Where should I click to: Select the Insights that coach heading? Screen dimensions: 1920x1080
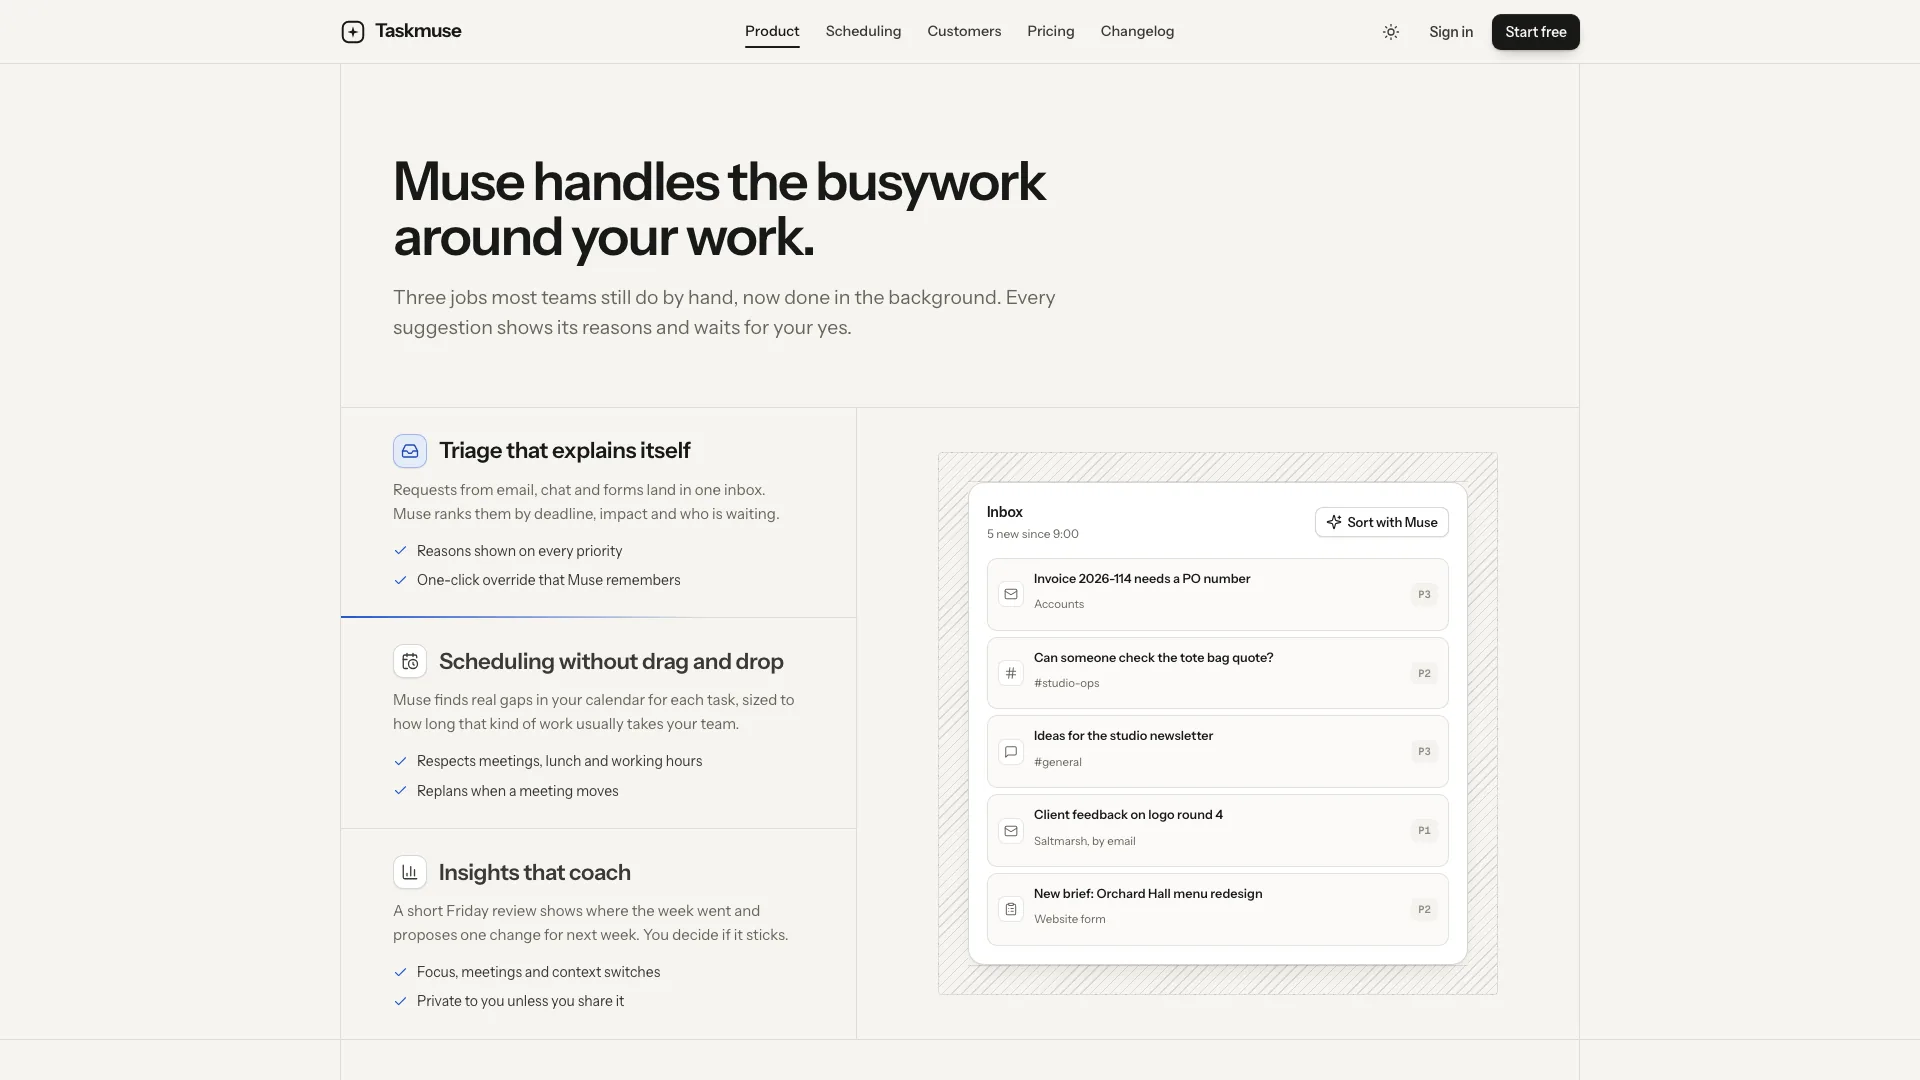pyautogui.click(x=534, y=872)
